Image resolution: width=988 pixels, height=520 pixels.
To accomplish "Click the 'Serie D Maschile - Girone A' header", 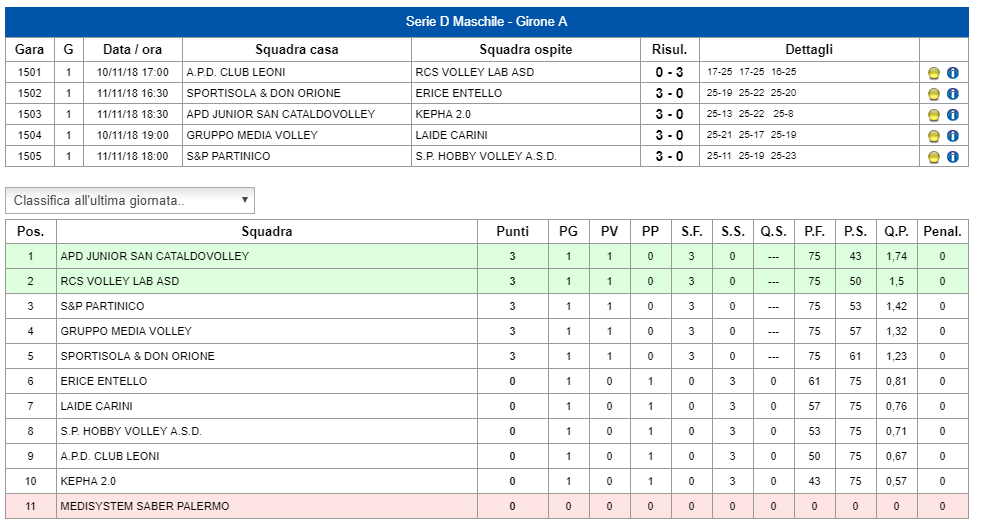I will tap(486, 21).
